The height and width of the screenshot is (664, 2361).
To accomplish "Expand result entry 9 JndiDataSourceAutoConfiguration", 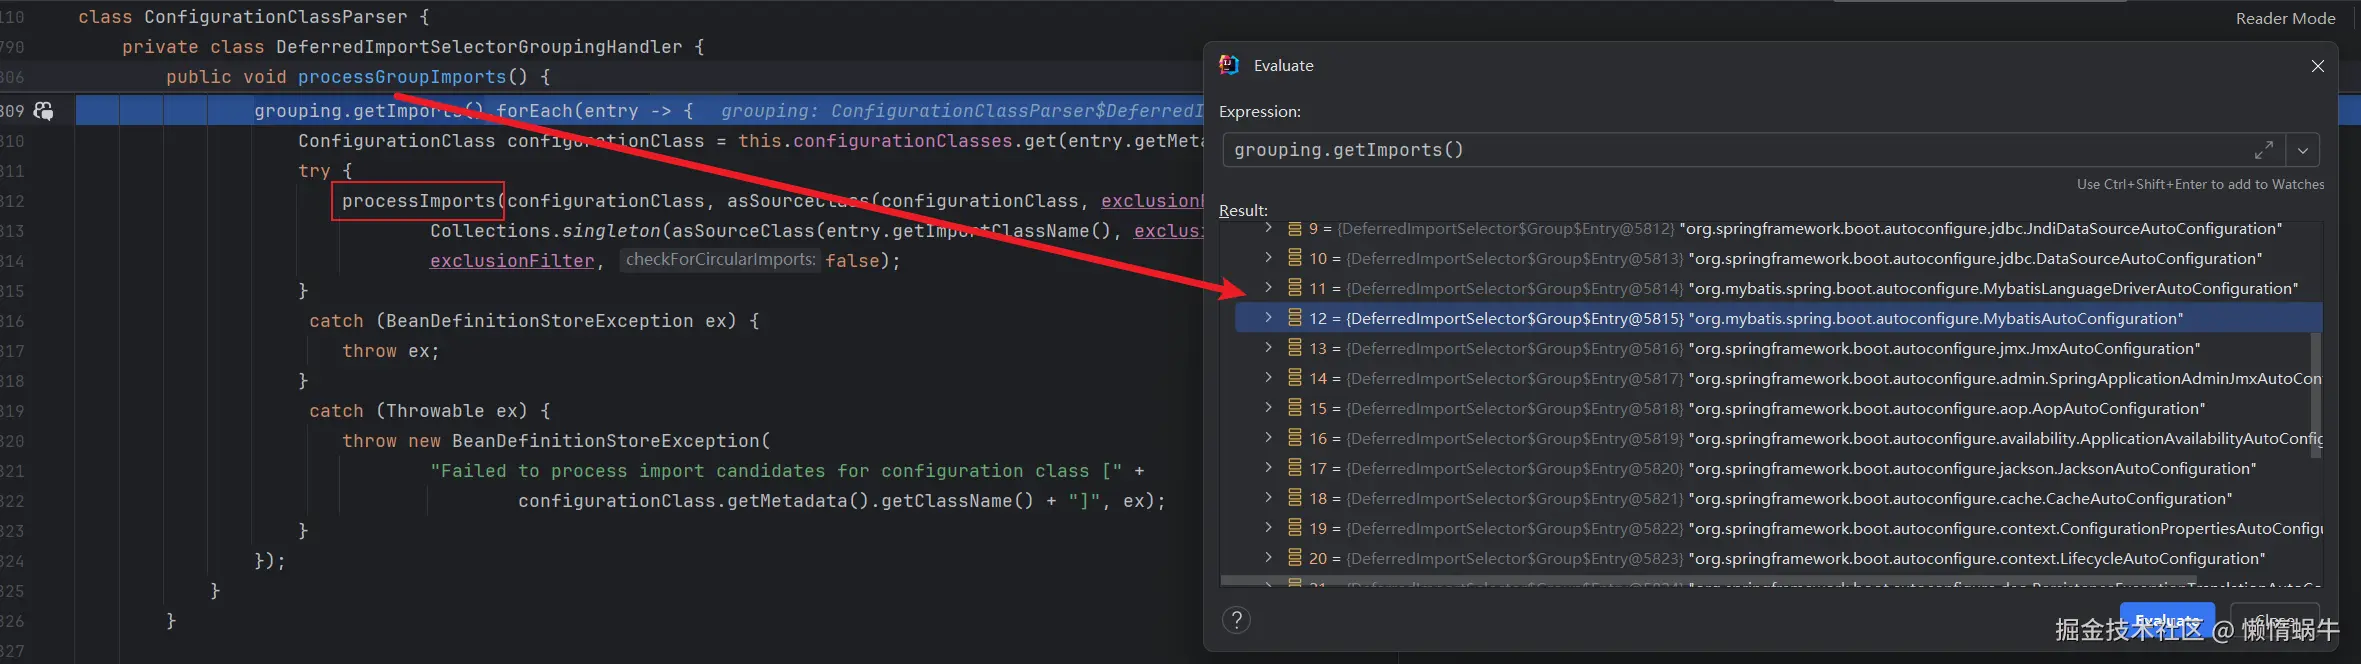I will point(1268,229).
